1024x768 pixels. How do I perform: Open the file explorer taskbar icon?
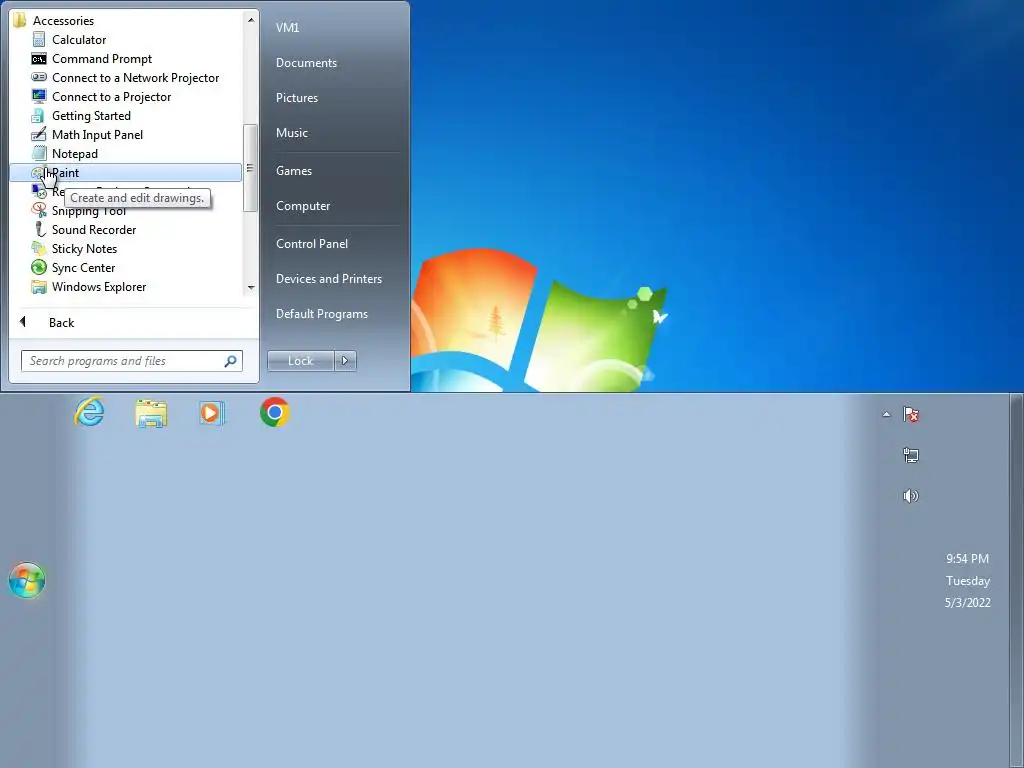click(151, 413)
